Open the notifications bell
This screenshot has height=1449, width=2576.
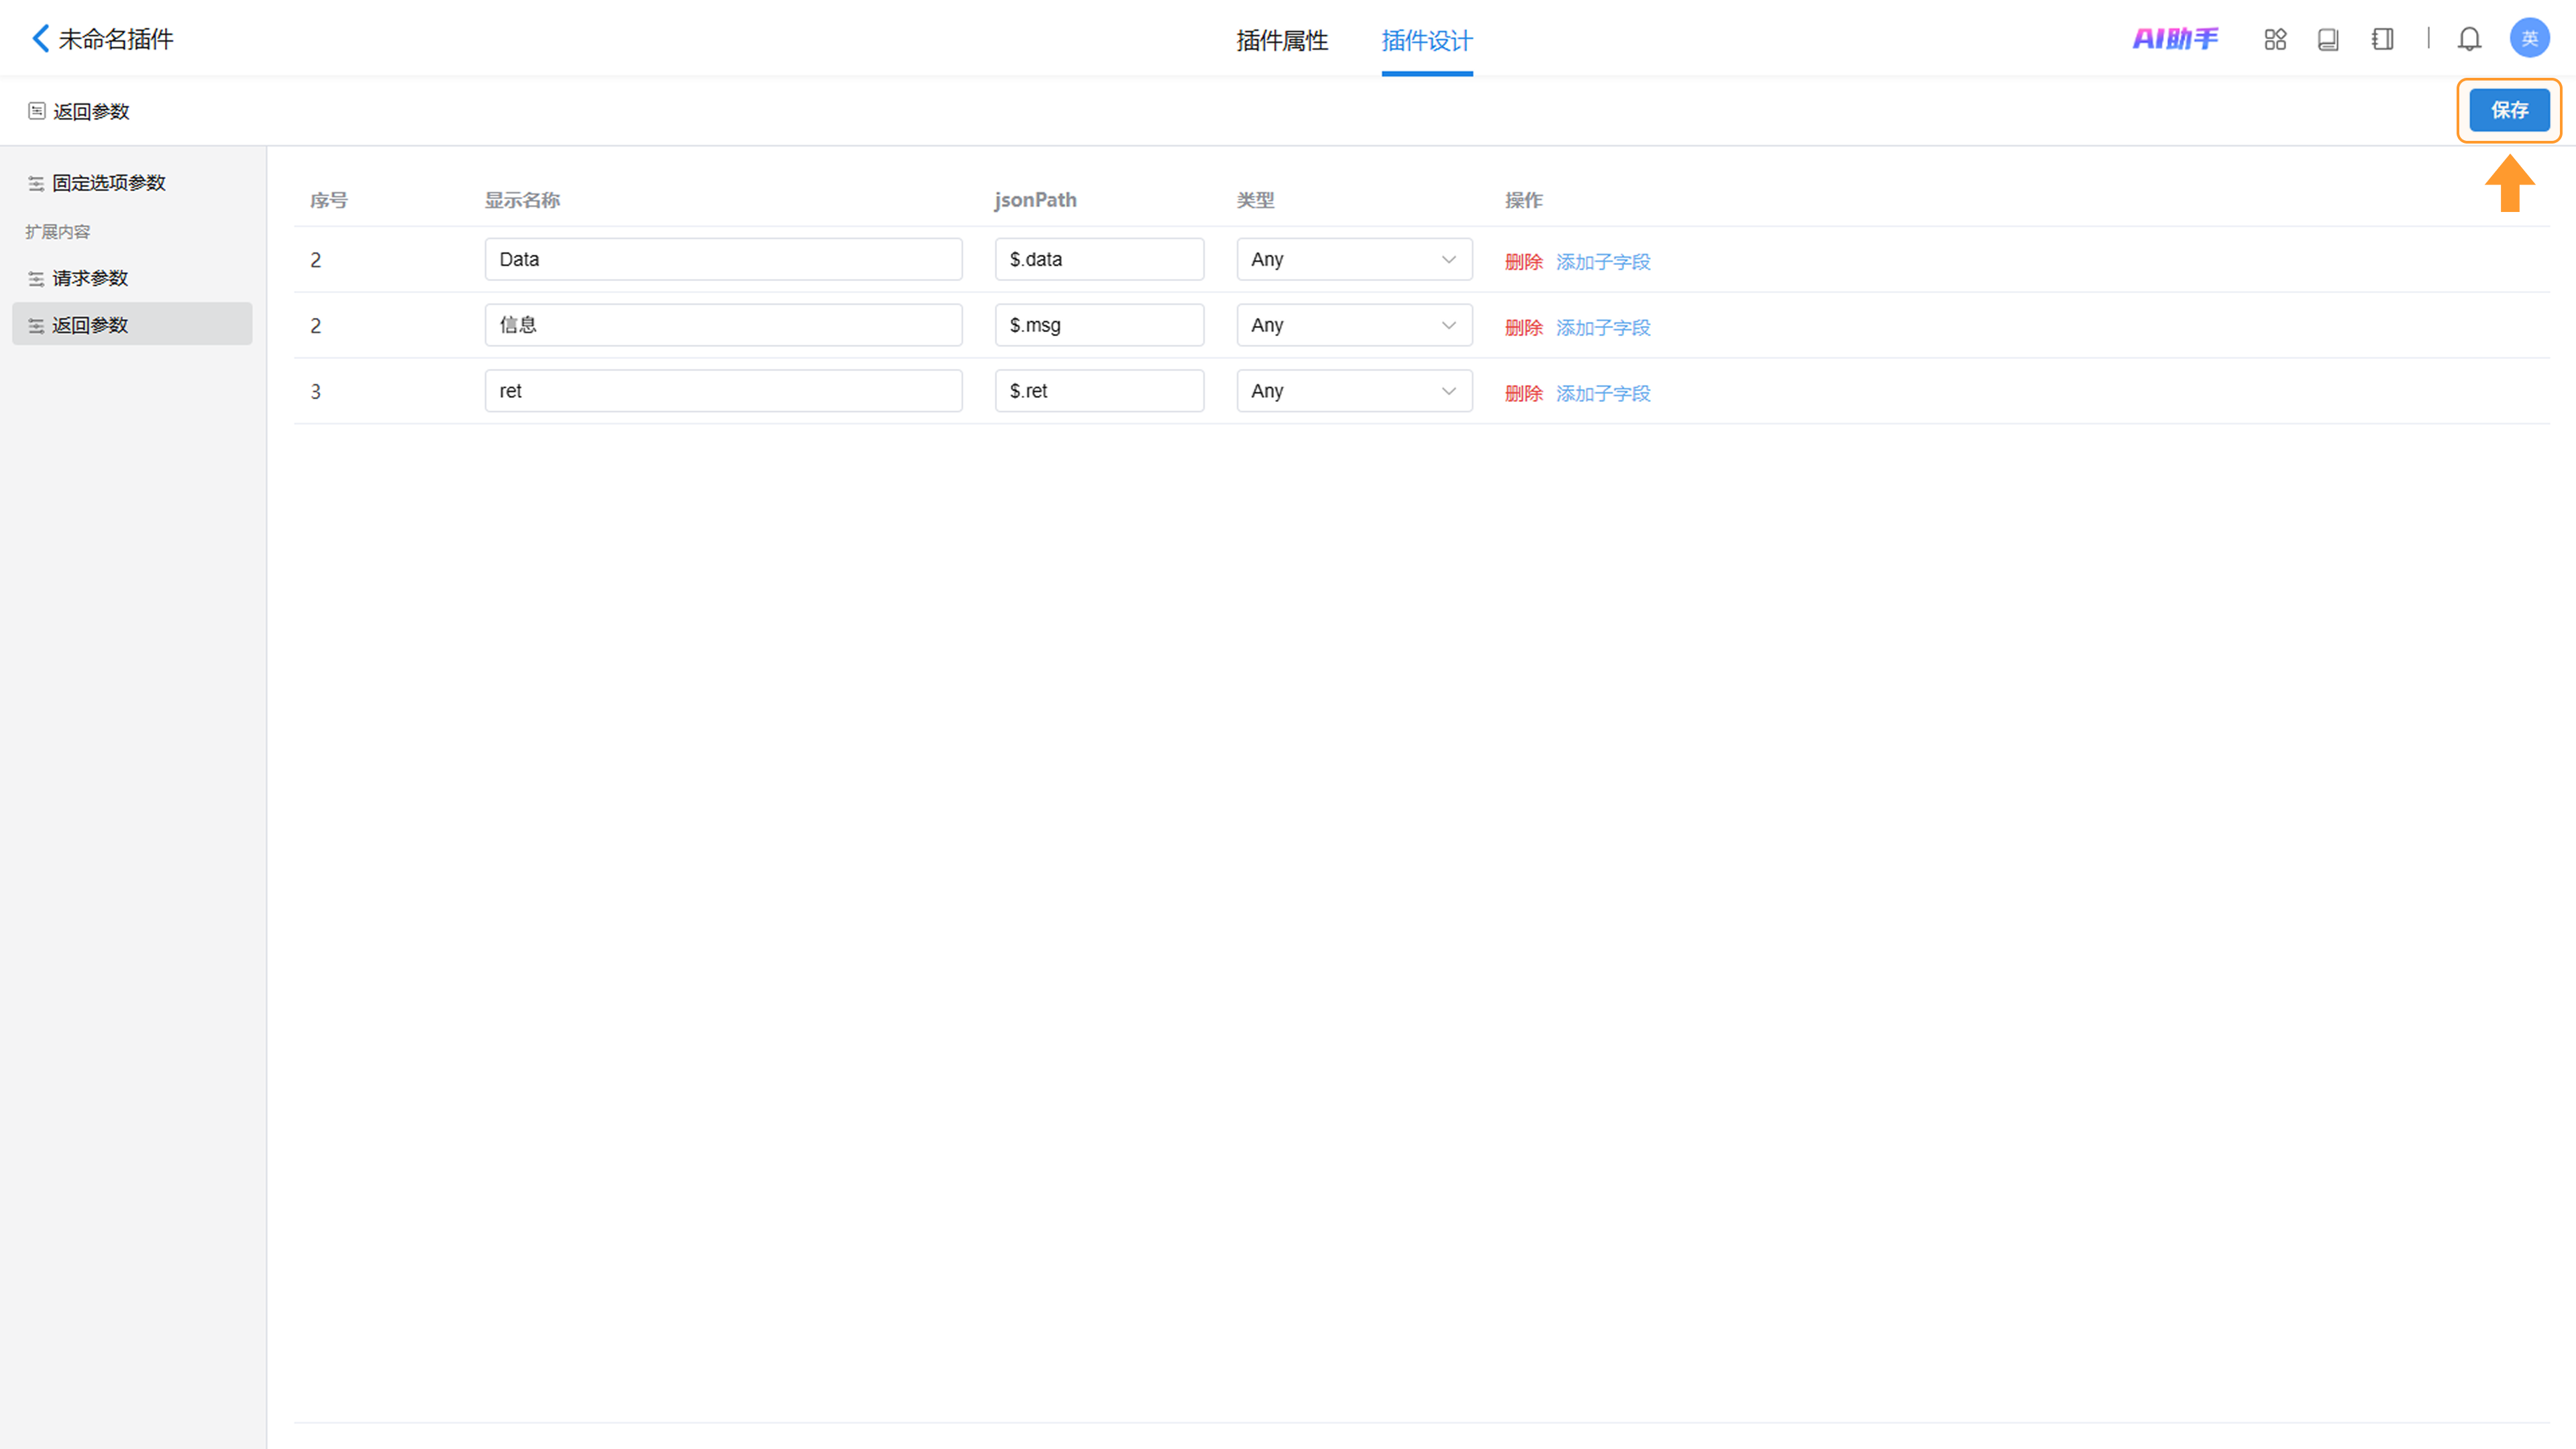(2469, 39)
